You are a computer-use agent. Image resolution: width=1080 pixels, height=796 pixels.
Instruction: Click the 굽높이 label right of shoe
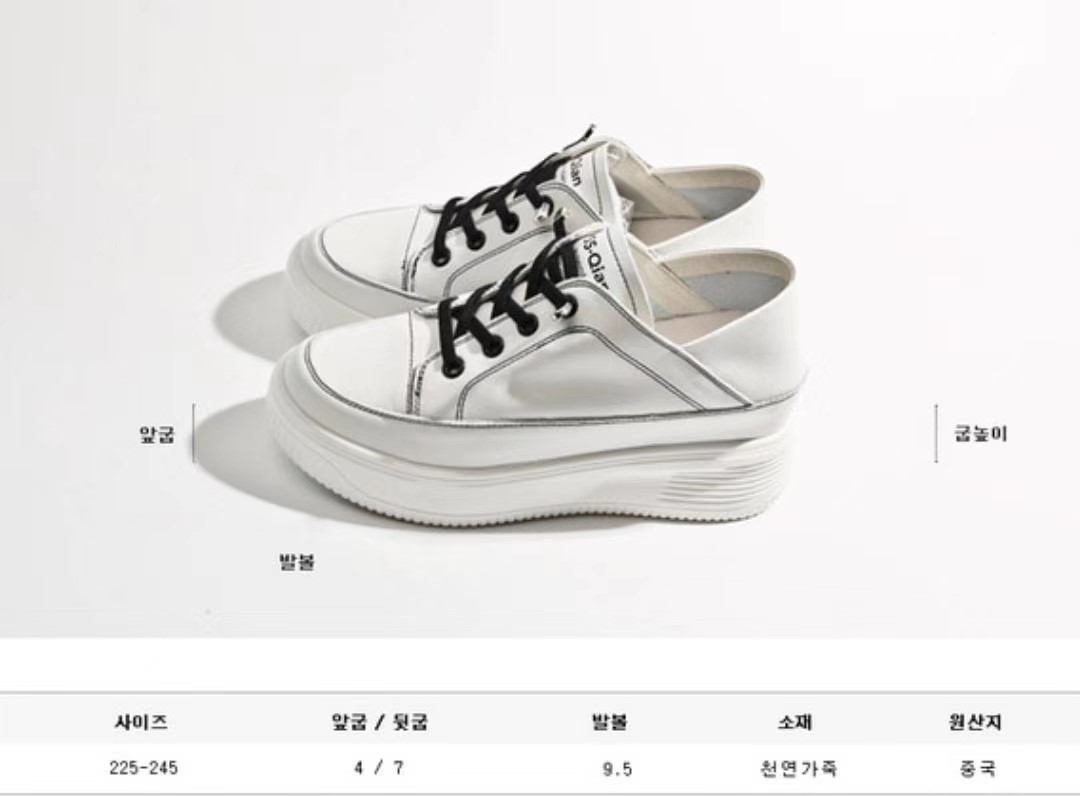(981, 434)
